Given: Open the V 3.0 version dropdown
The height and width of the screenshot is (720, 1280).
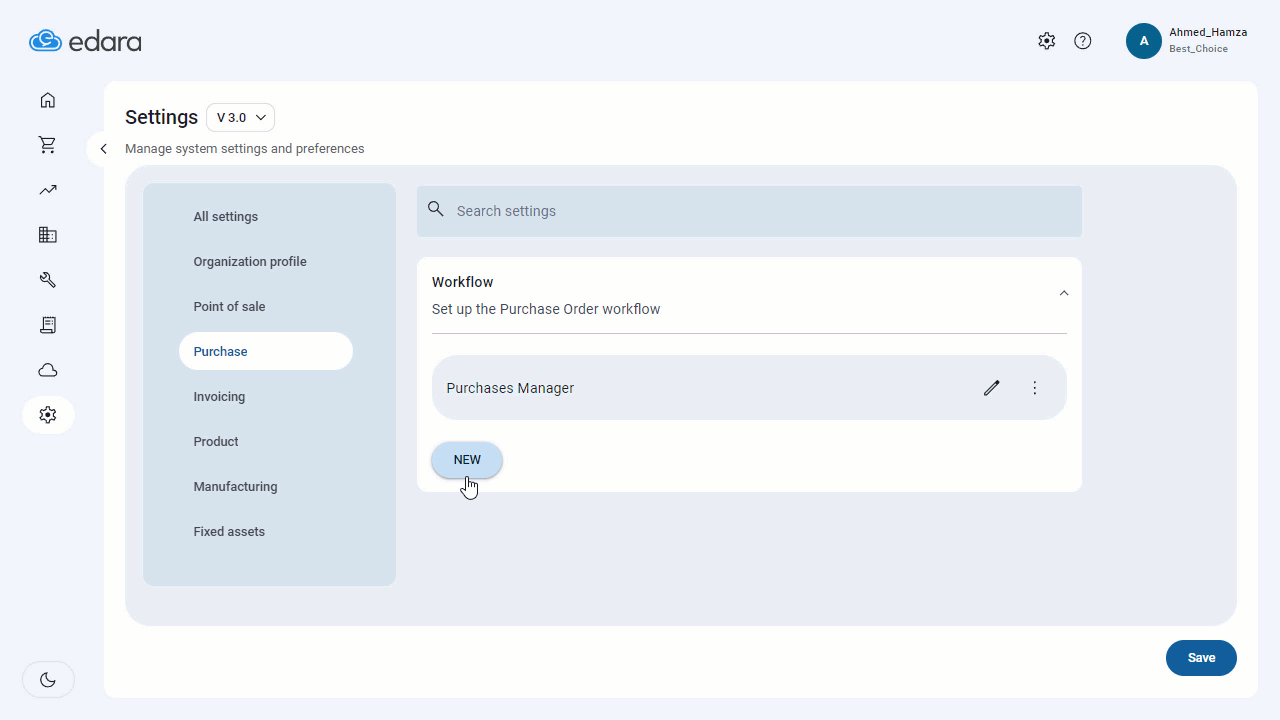Looking at the screenshot, I should [240, 117].
